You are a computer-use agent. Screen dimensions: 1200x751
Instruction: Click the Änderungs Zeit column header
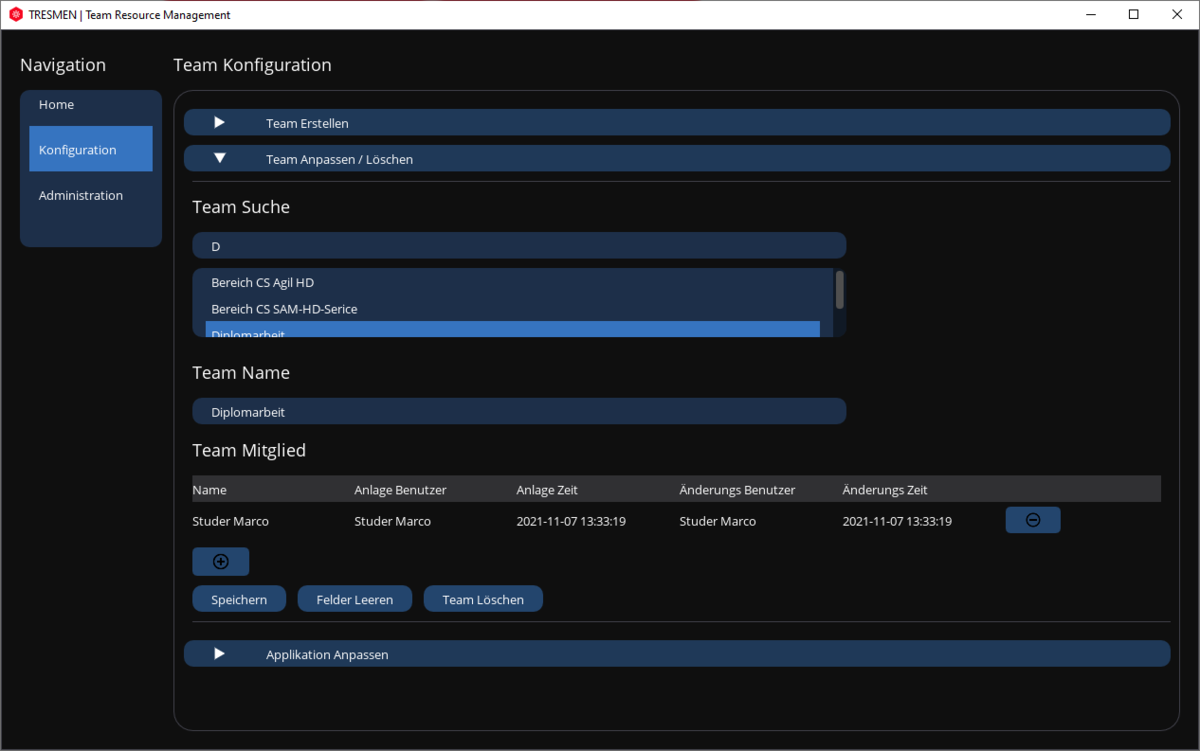(885, 490)
